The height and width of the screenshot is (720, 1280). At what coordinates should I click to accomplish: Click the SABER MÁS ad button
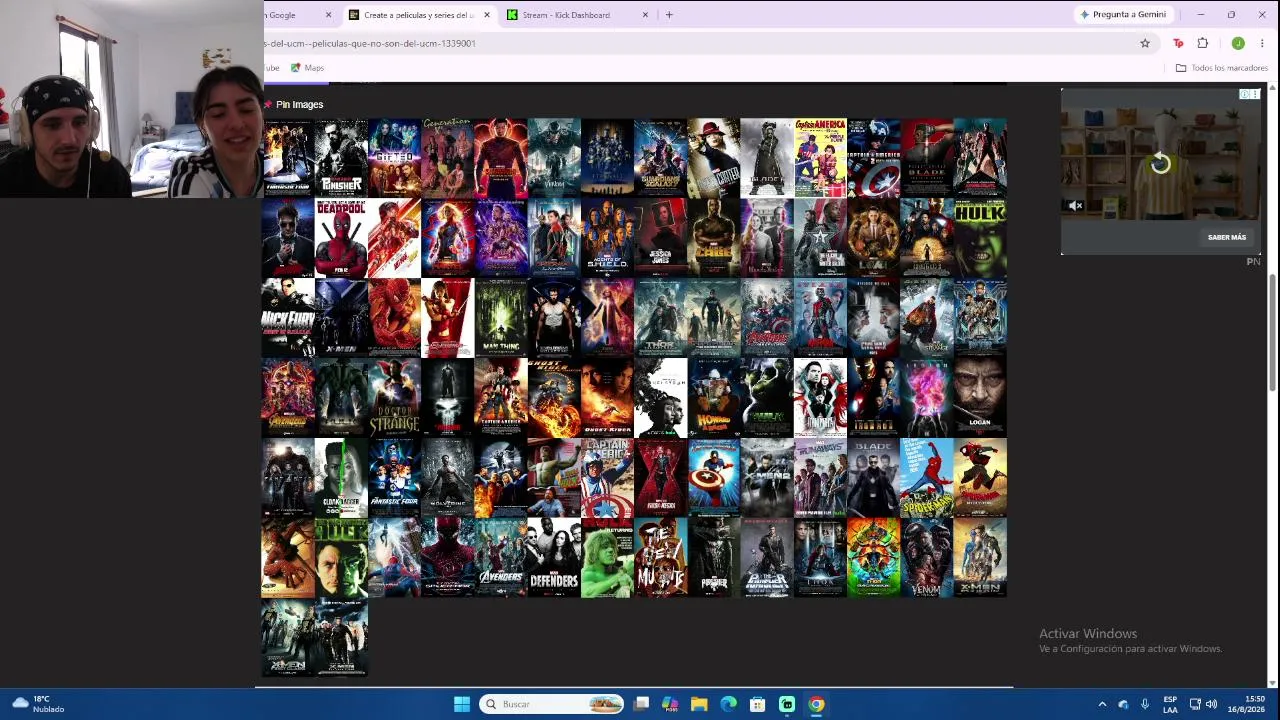point(1227,237)
